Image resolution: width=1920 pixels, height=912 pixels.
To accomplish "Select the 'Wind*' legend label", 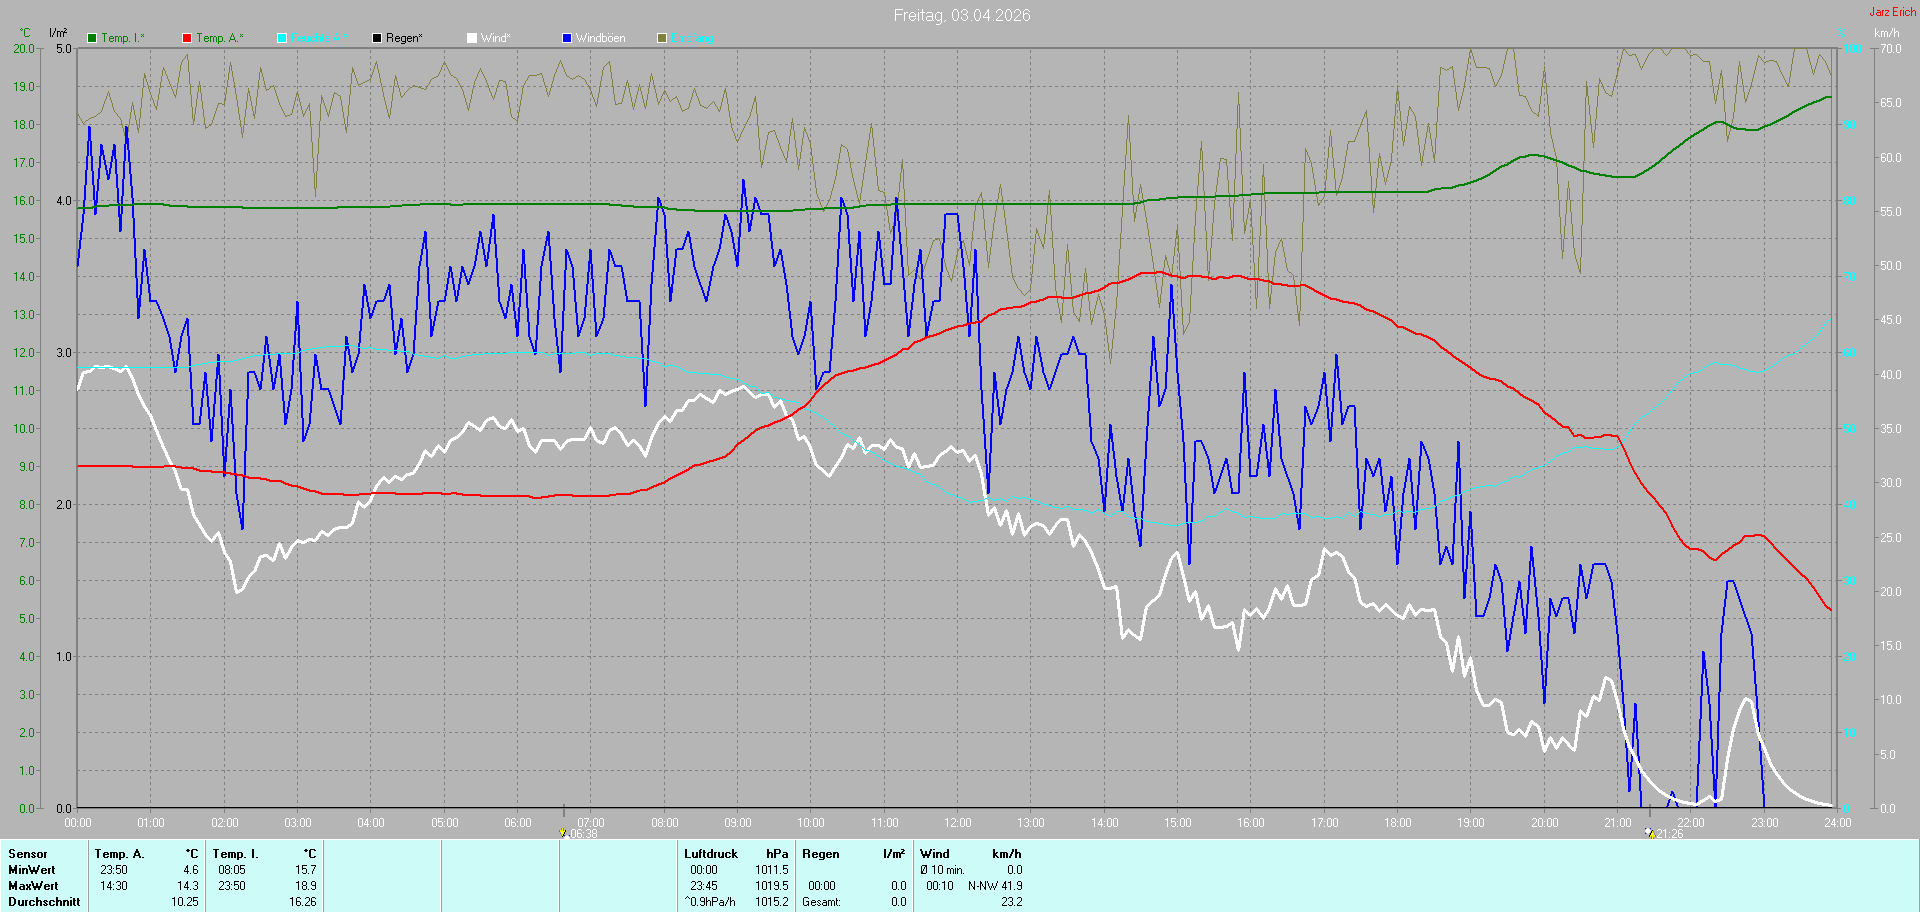I will point(496,38).
